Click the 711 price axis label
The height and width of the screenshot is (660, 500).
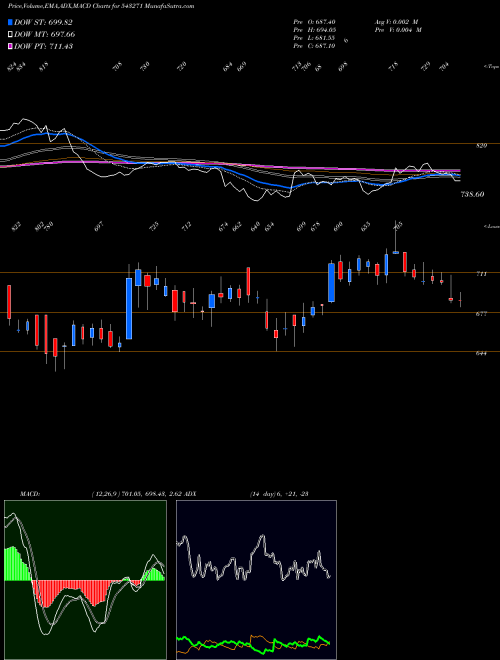(x=481, y=274)
